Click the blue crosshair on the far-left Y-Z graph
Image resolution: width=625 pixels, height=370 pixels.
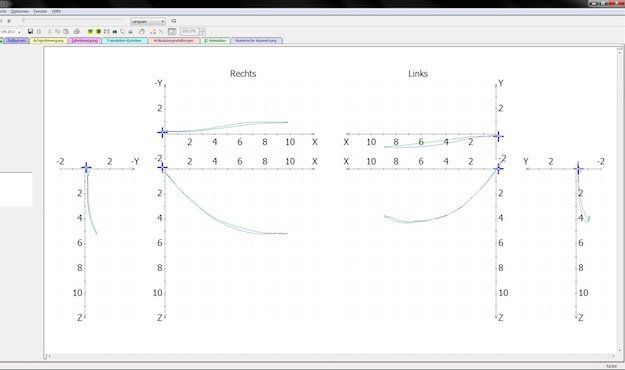(86, 168)
